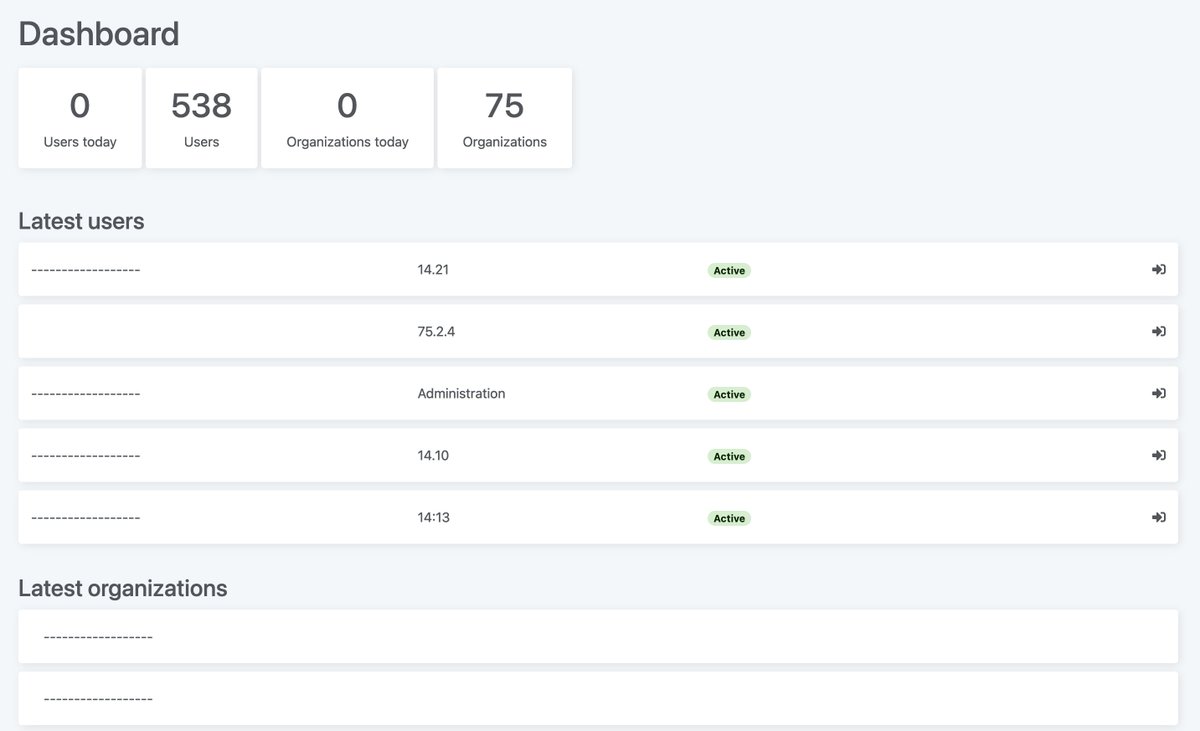Image resolution: width=1200 pixels, height=731 pixels.
Task: Click the "Latest users" section heading
Action: point(81,221)
